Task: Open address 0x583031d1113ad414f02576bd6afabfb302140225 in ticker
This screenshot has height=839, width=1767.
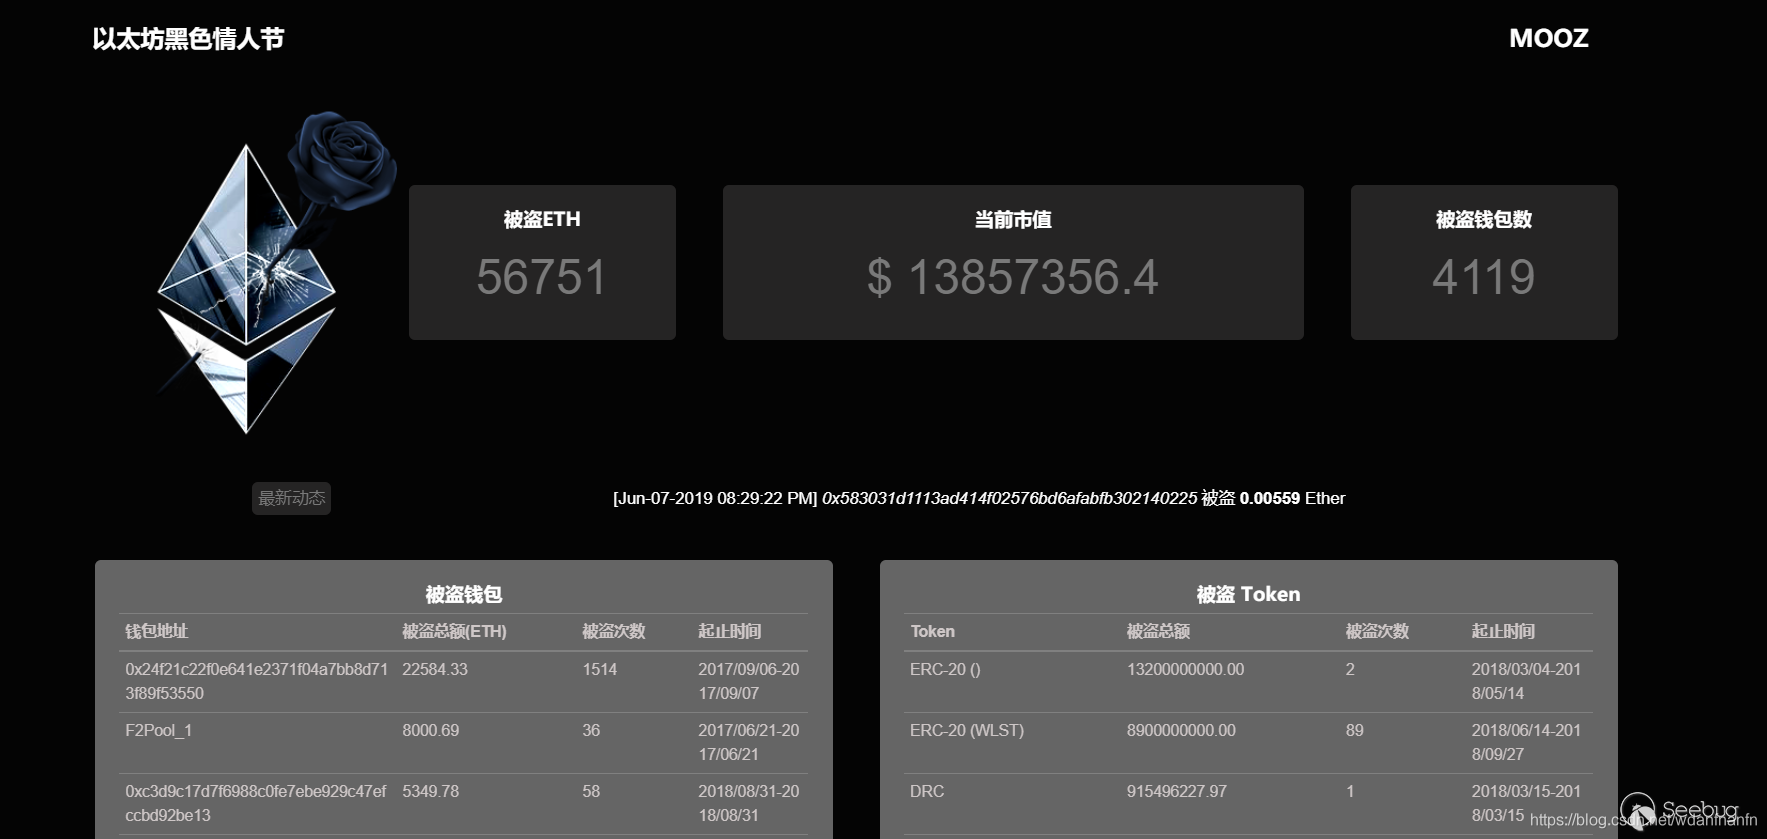Action: 1009,498
